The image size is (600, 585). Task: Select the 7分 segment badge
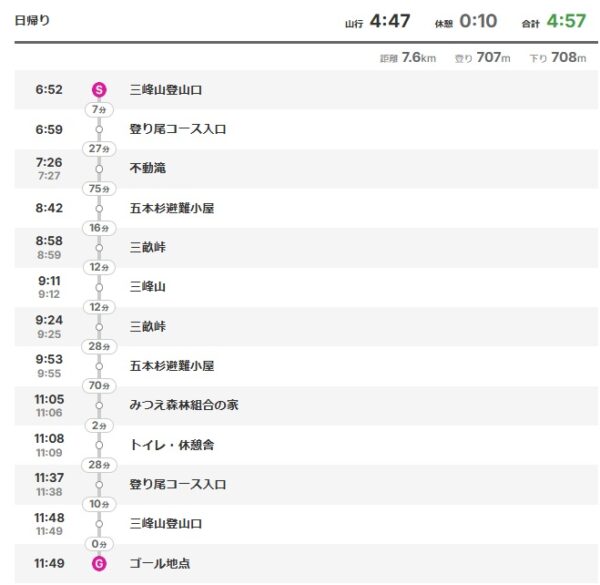[x=98, y=109]
